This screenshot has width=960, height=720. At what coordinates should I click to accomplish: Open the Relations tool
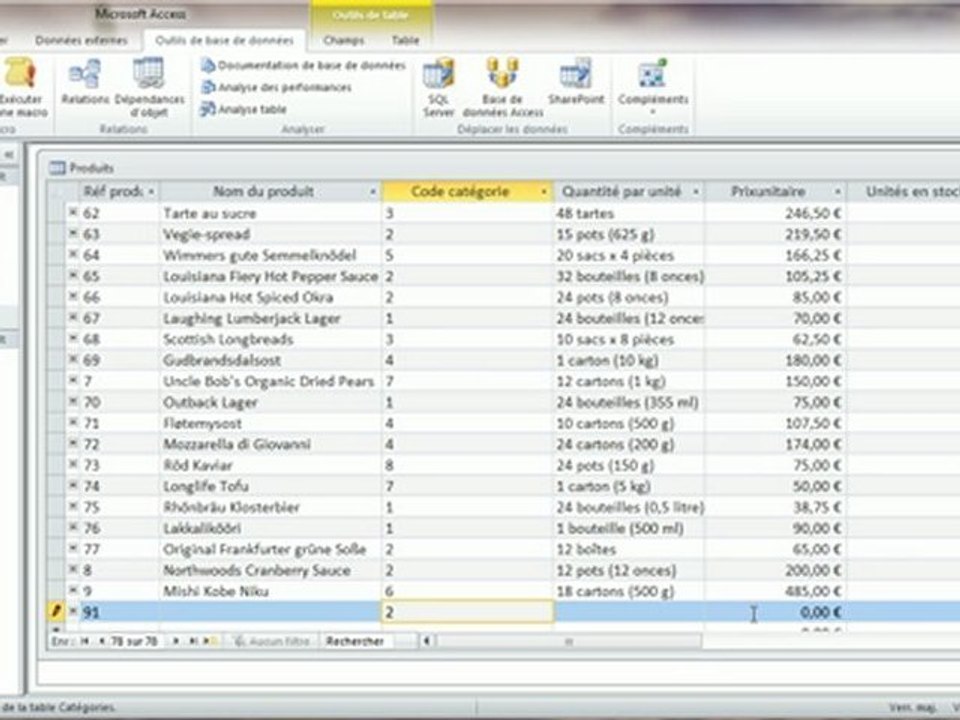(84, 82)
